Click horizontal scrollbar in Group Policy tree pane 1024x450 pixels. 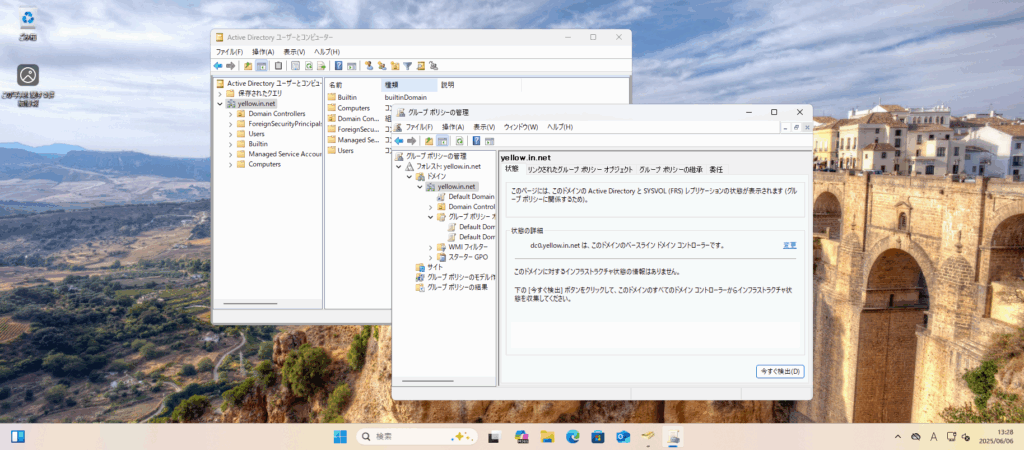coord(428,381)
